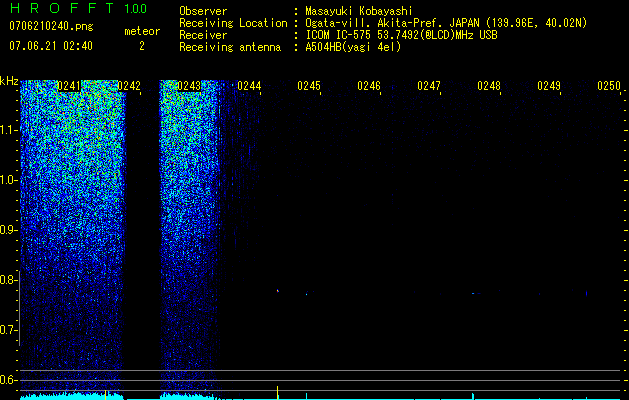The image size is (629, 400).
Task: Click the 0243 time marker
Action: [x=189, y=86]
